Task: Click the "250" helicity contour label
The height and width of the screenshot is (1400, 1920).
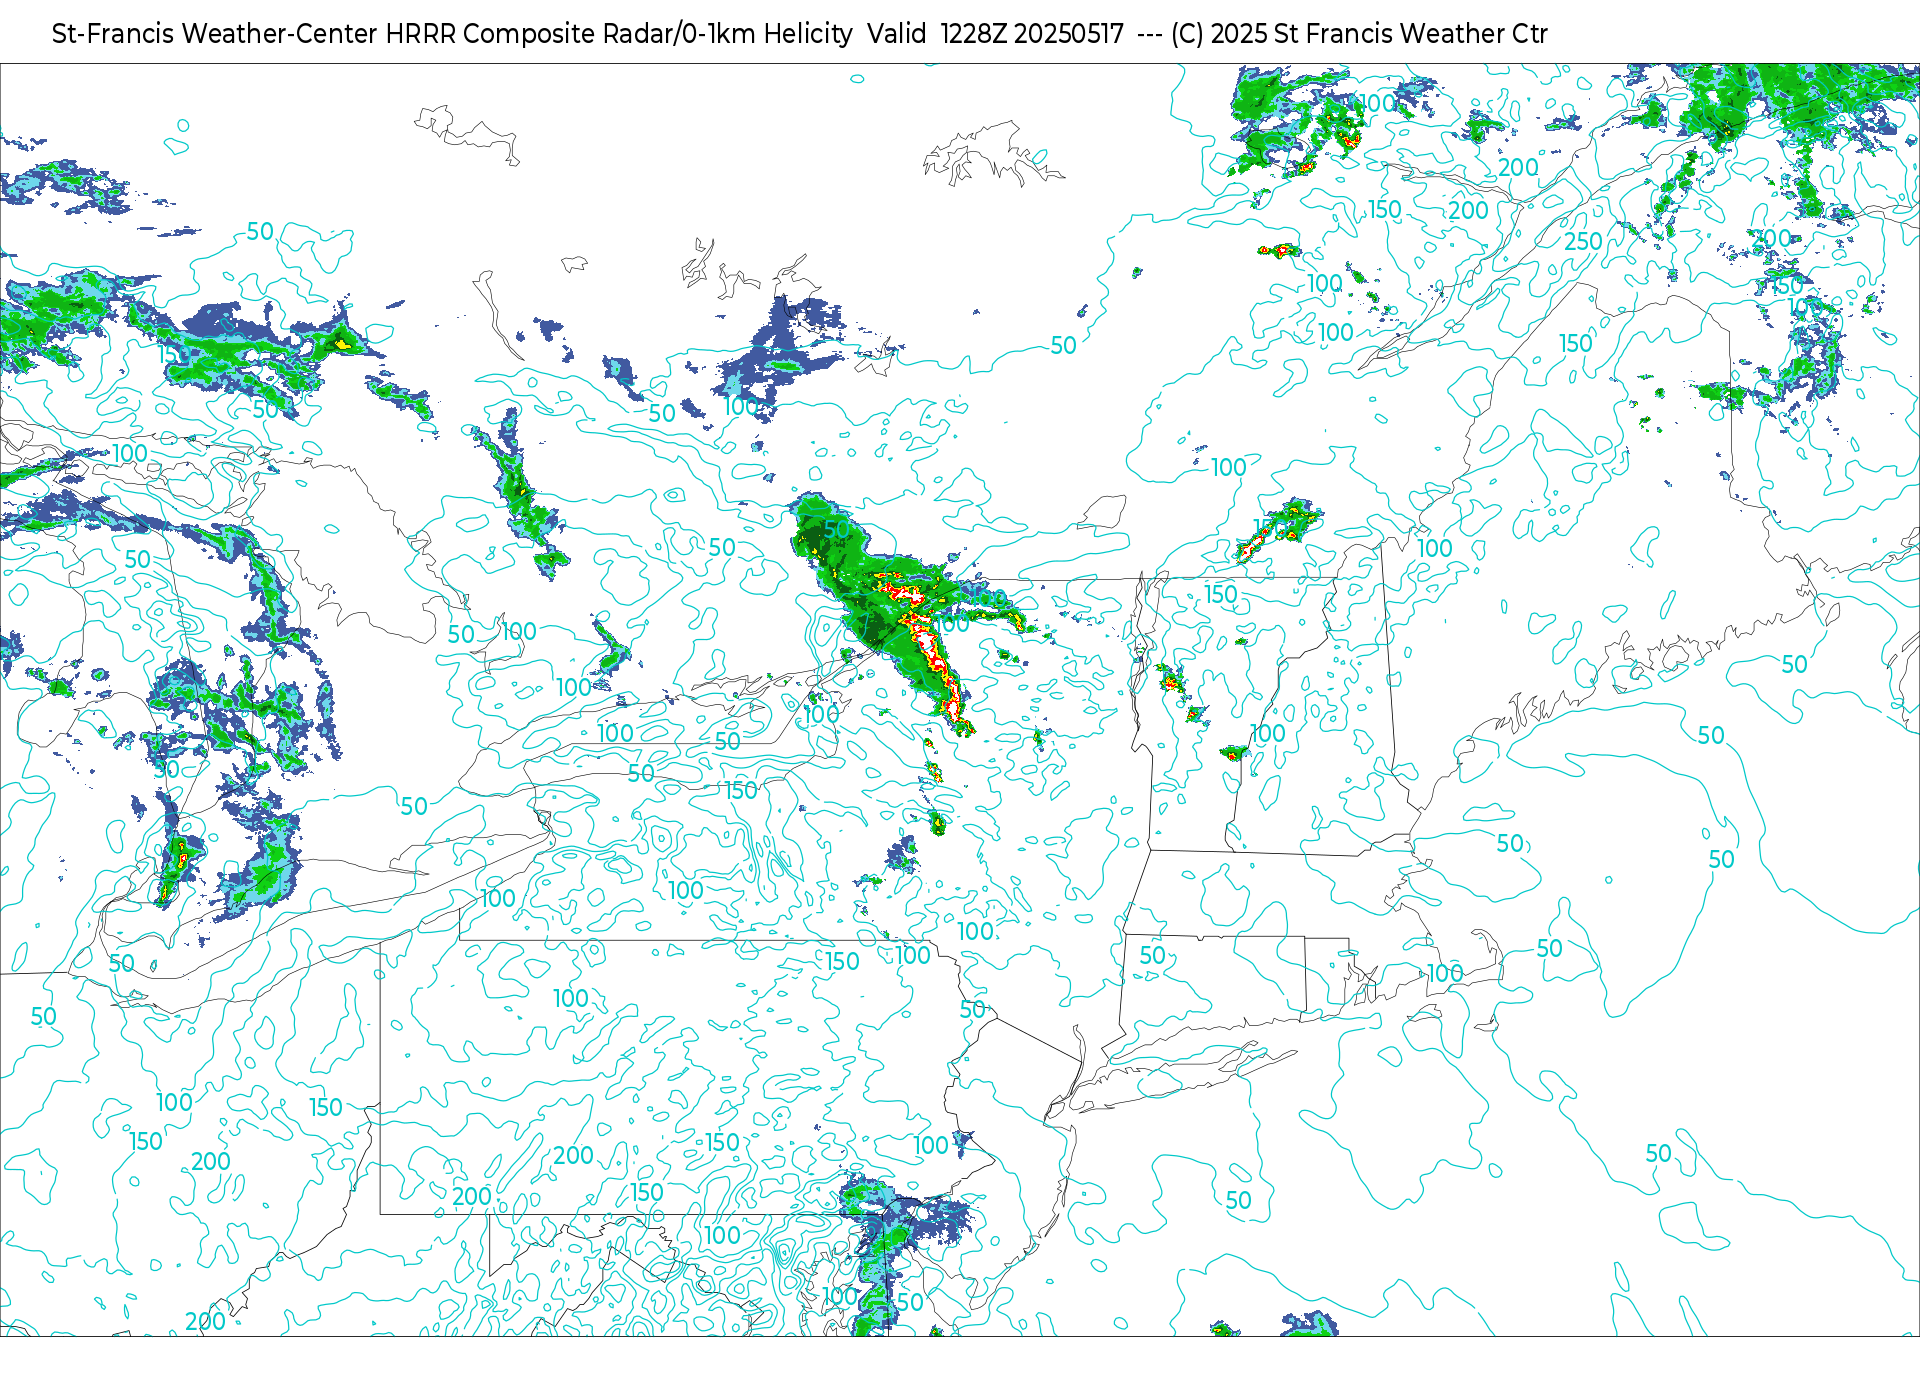Action: click(1583, 241)
